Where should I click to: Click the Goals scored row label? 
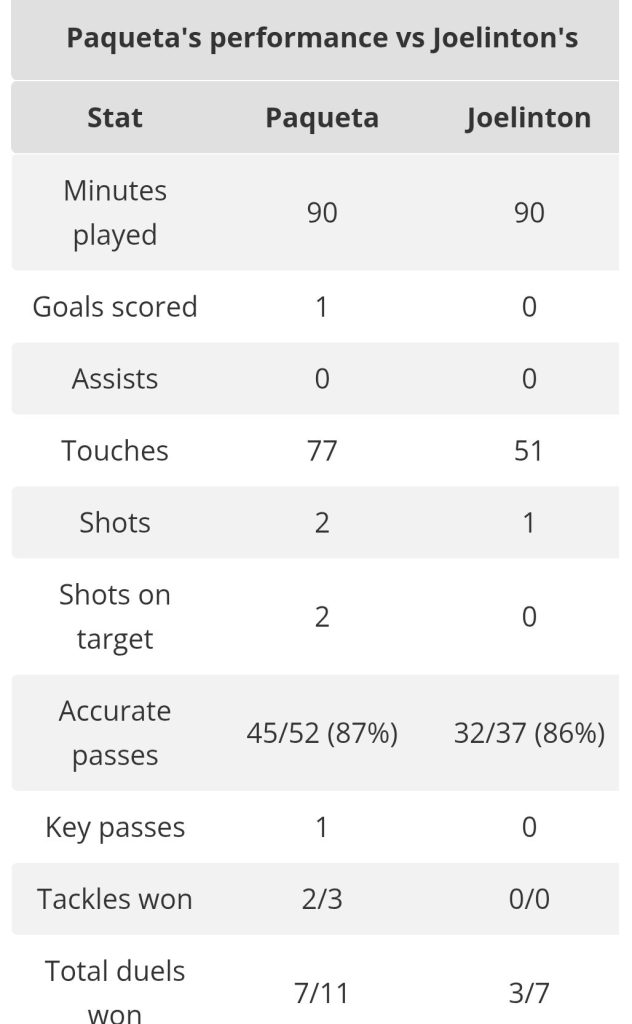point(115,306)
